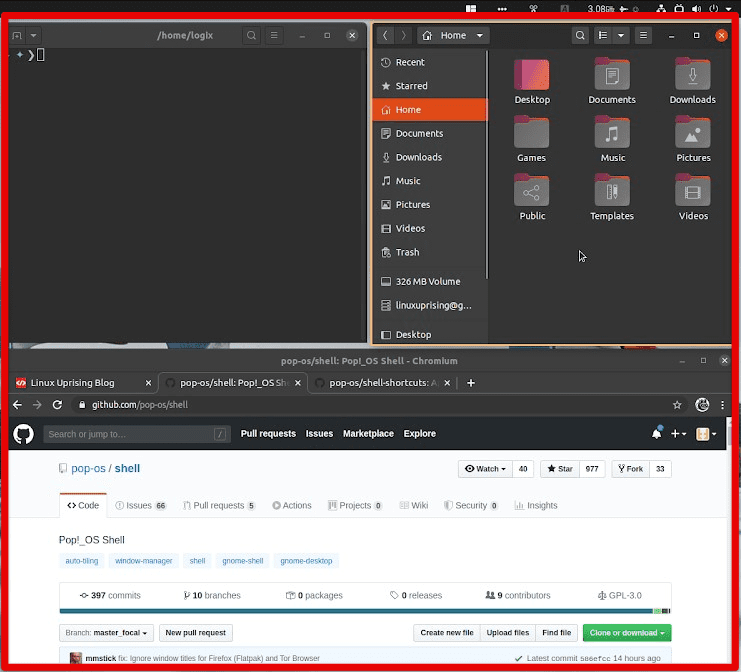This screenshot has width=741, height=672.
Task: Open GitHub notifications bell
Action: pos(657,434)
